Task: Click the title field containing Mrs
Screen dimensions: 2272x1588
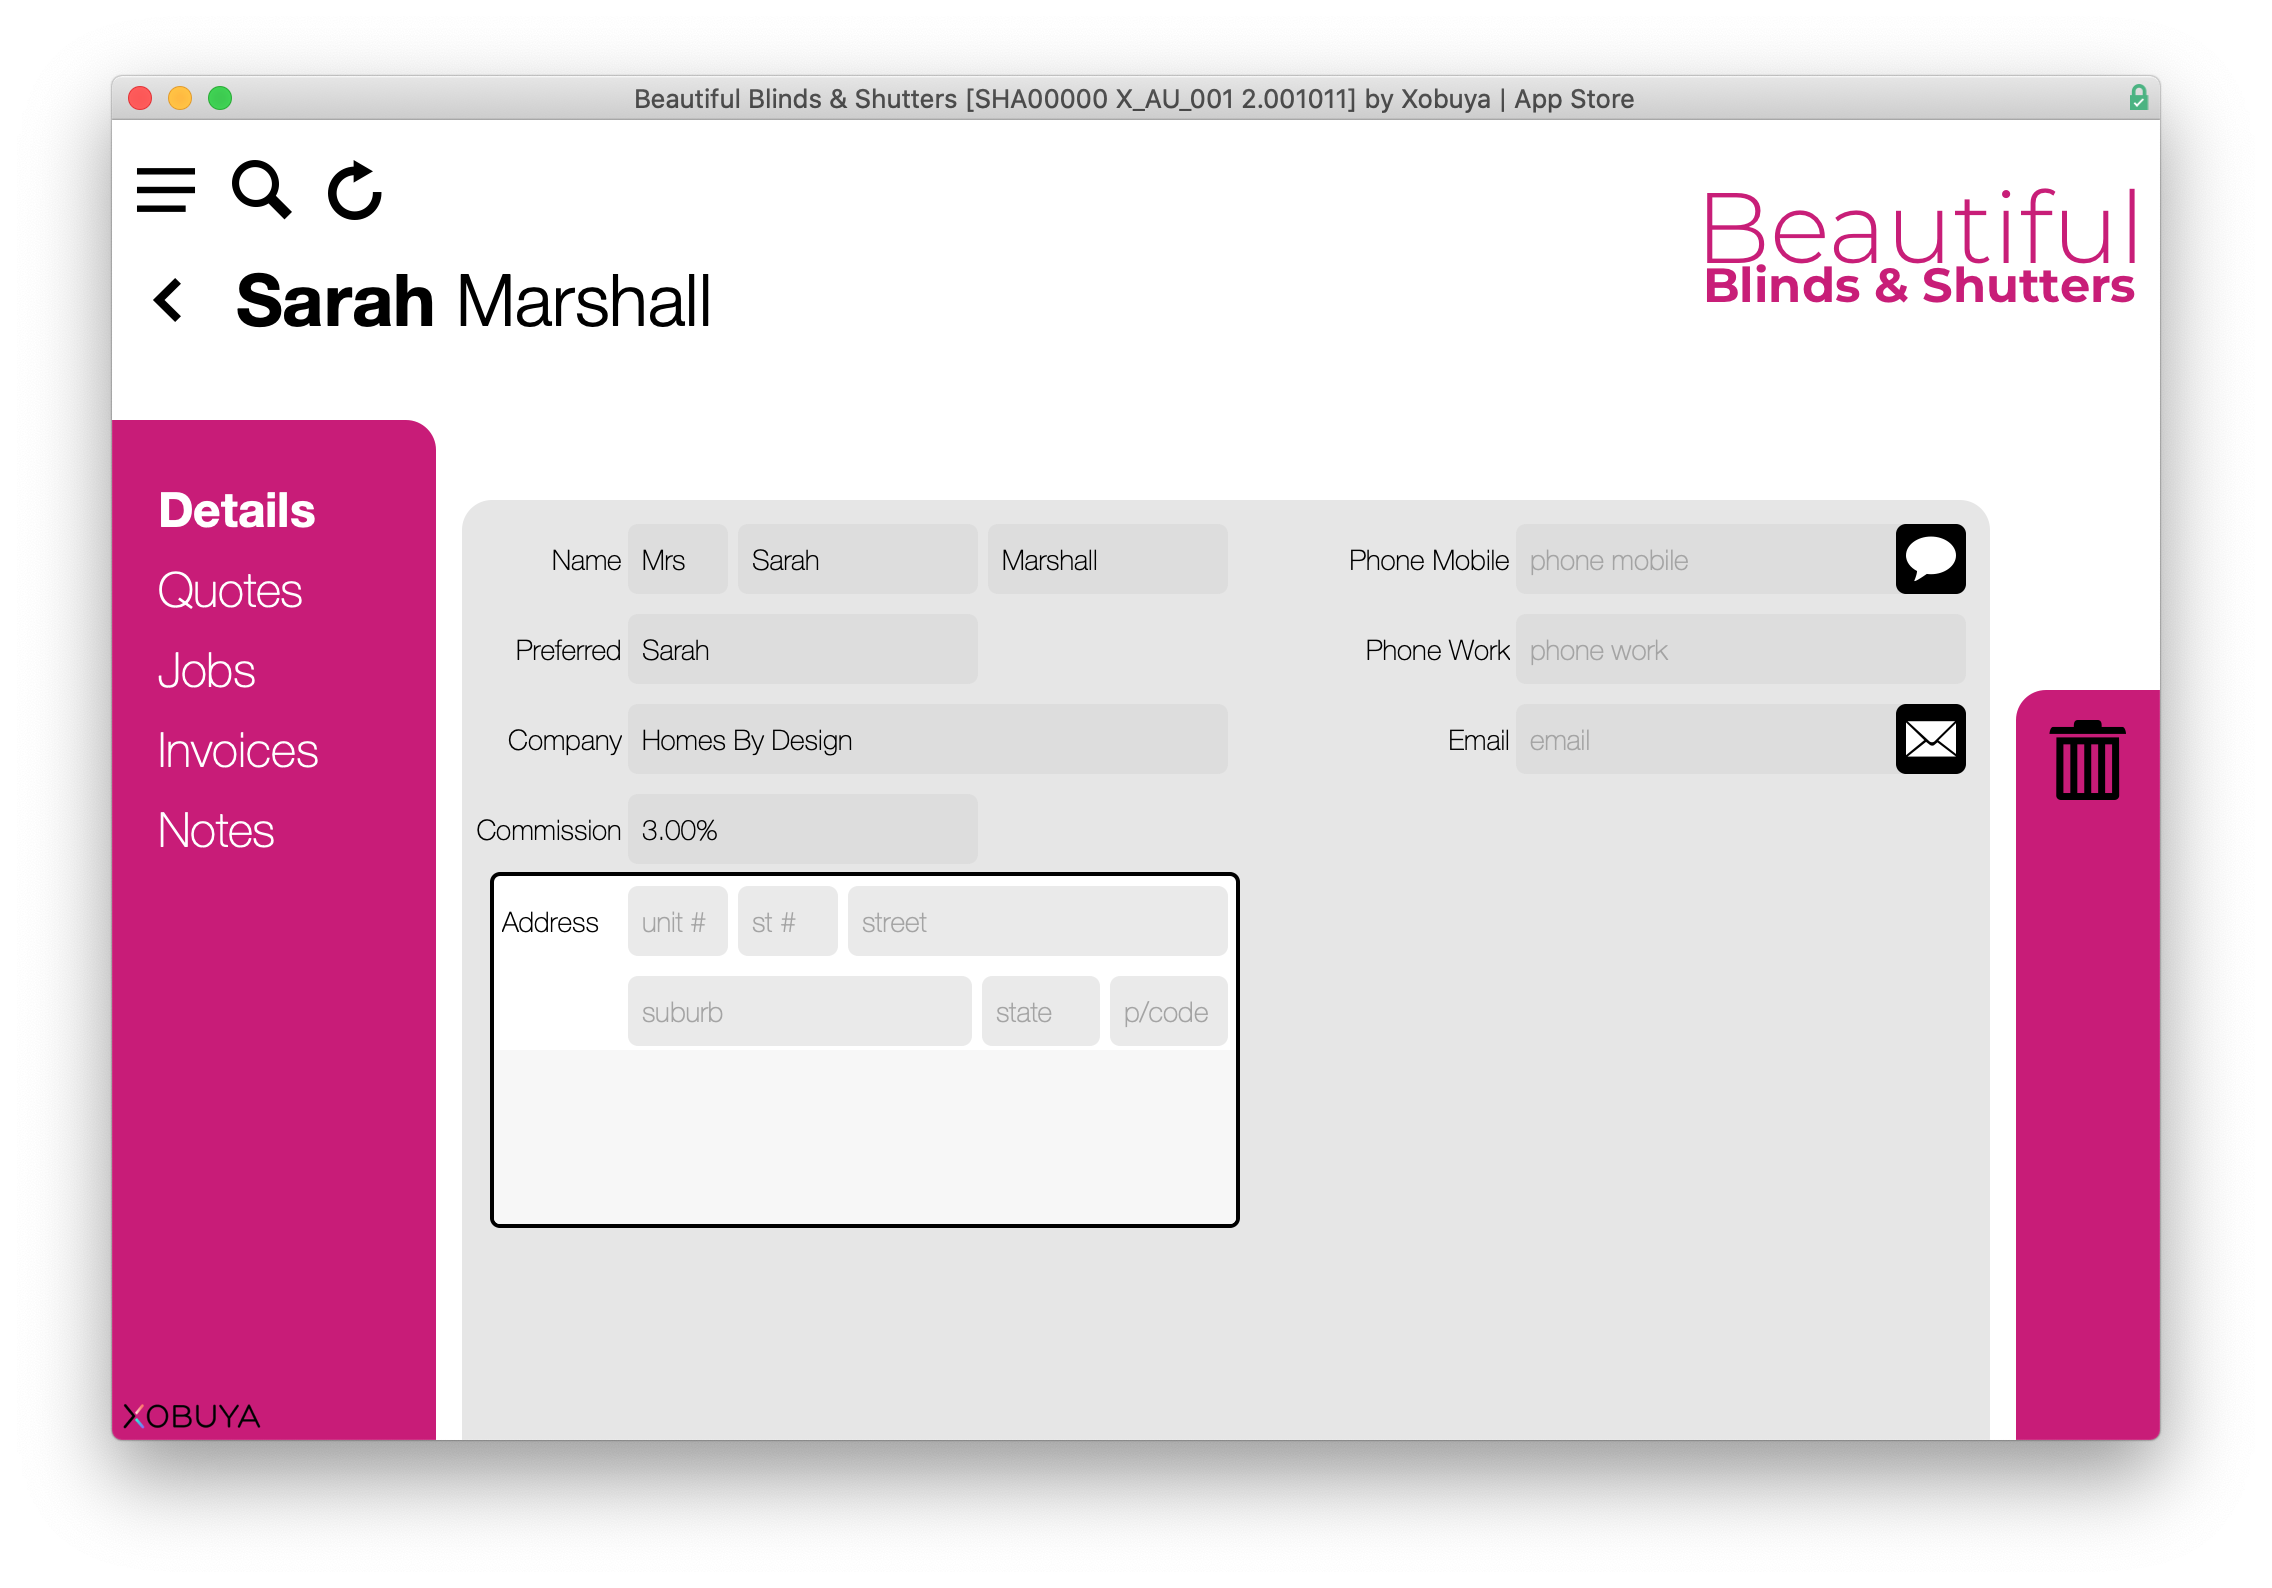Action: [x=678, y=559]
